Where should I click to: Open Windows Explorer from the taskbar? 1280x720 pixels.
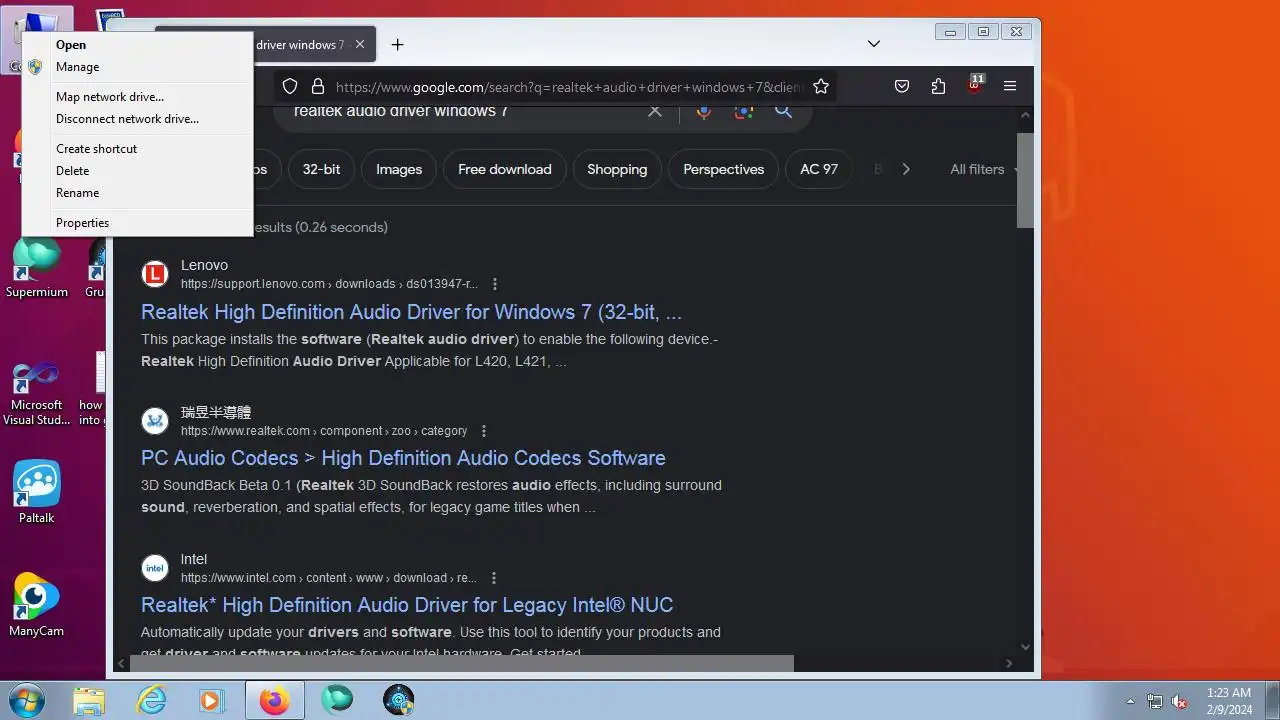(89, 701)
